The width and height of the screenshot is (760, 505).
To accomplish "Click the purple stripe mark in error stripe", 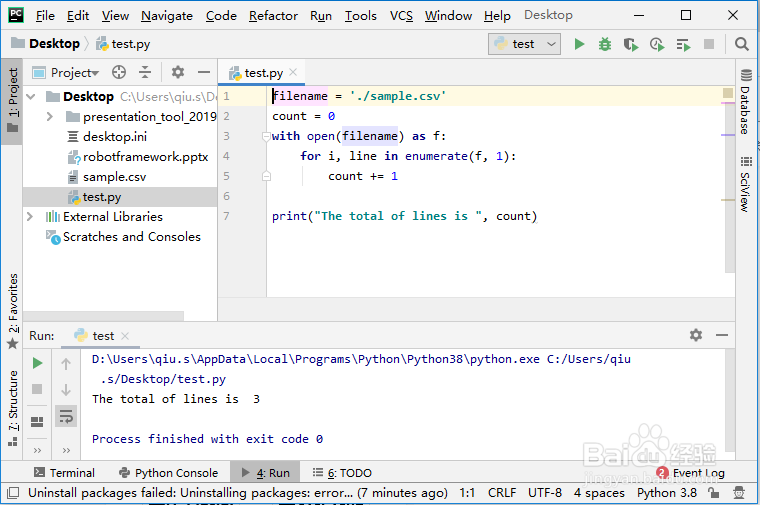I will point(728,135).
